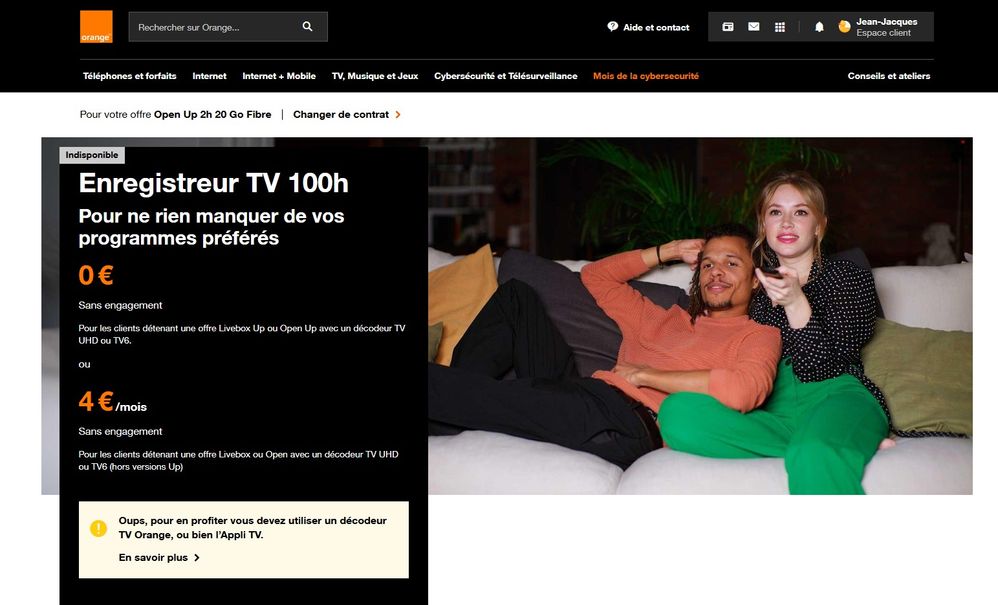Click the Jean-Jacques account name
The height and width of the screenshot is (605, 998).
click(x=887, y=22)
